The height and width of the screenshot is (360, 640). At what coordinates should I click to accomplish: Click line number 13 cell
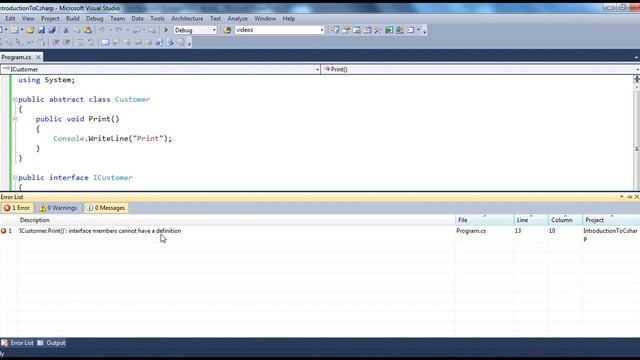pyautogui.click(x=518, y=231)
